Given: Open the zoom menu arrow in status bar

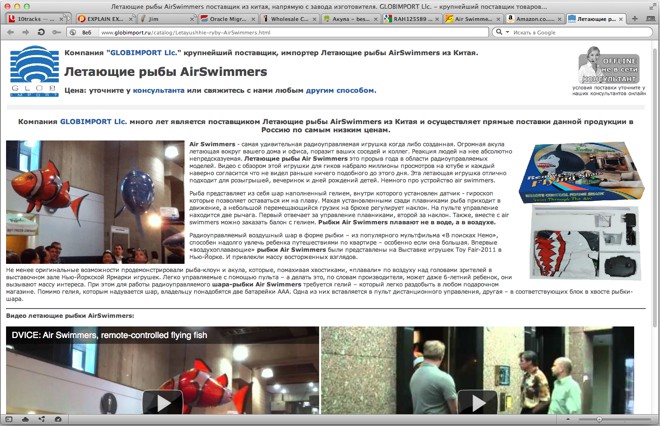Looking at the screenshot, I should pos(568,420).
